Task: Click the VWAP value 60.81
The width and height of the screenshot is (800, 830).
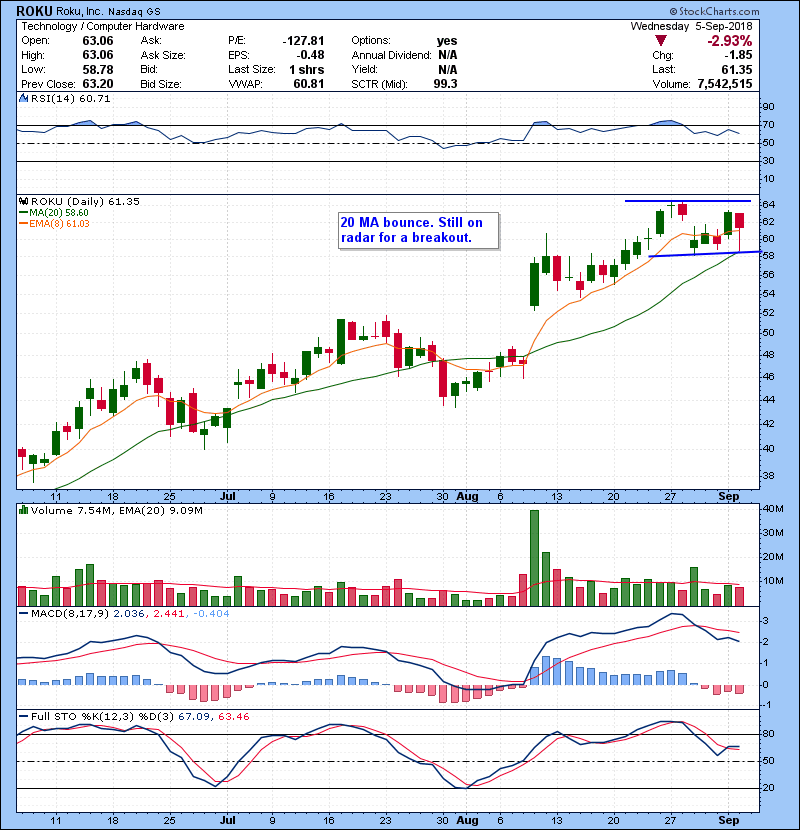Action: point(309,84)
